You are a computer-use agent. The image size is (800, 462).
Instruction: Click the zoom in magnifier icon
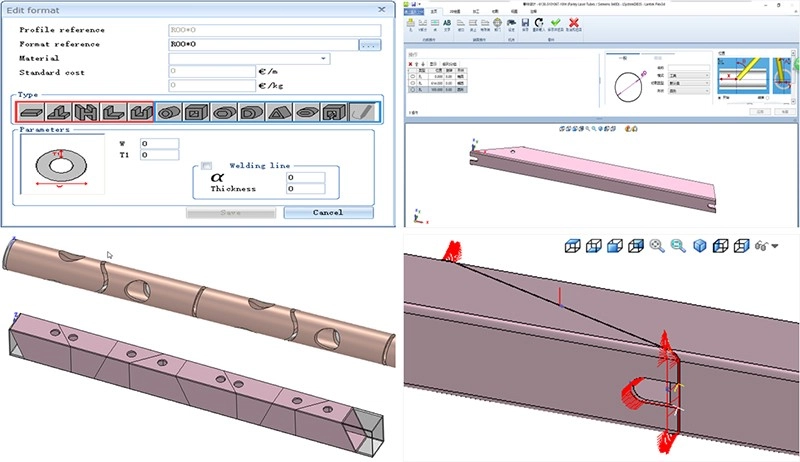coord(657,245)
